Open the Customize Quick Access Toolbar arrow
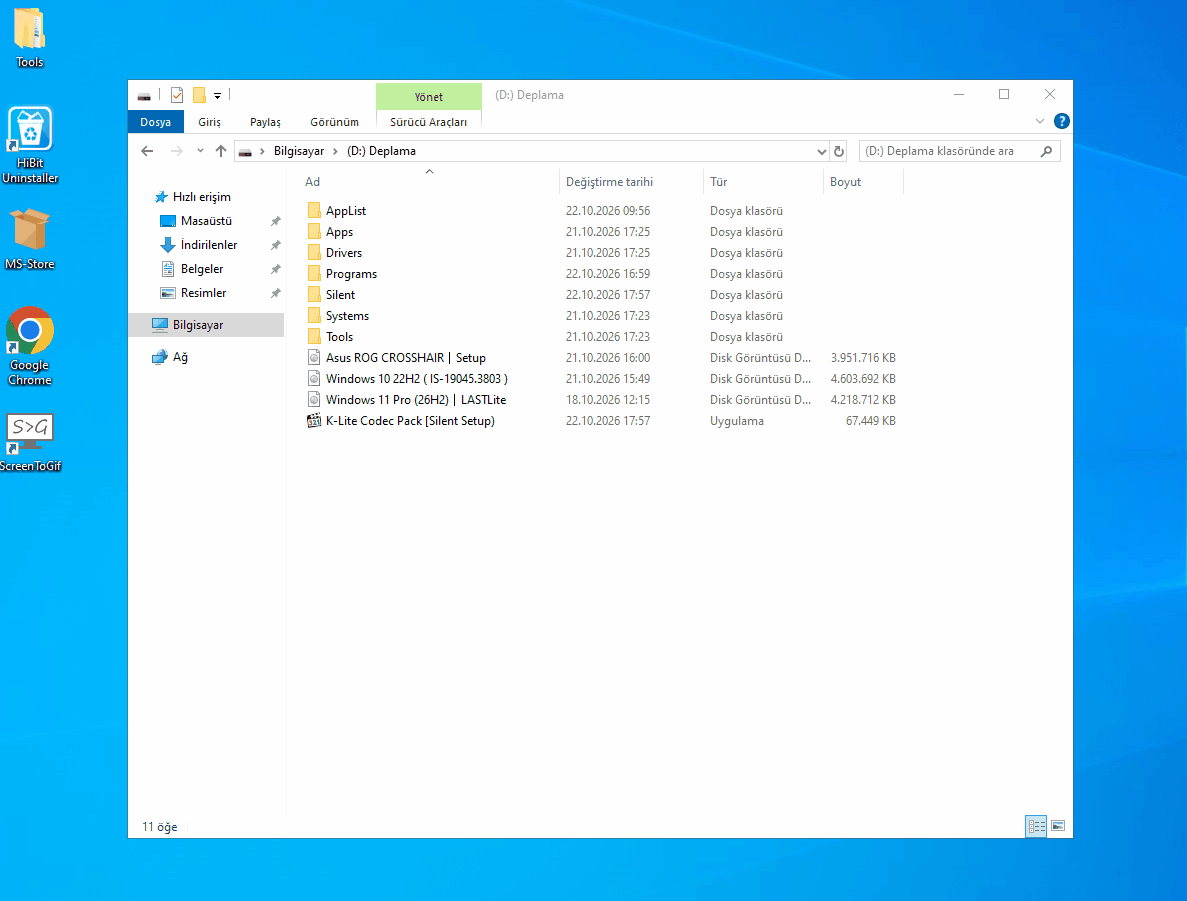Screen dimensions: 1187x901 (217, 96)
